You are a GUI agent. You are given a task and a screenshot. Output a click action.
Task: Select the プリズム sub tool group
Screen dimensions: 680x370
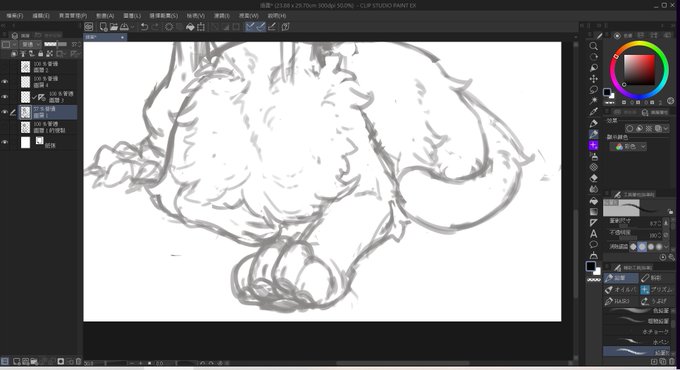[657, 289]
